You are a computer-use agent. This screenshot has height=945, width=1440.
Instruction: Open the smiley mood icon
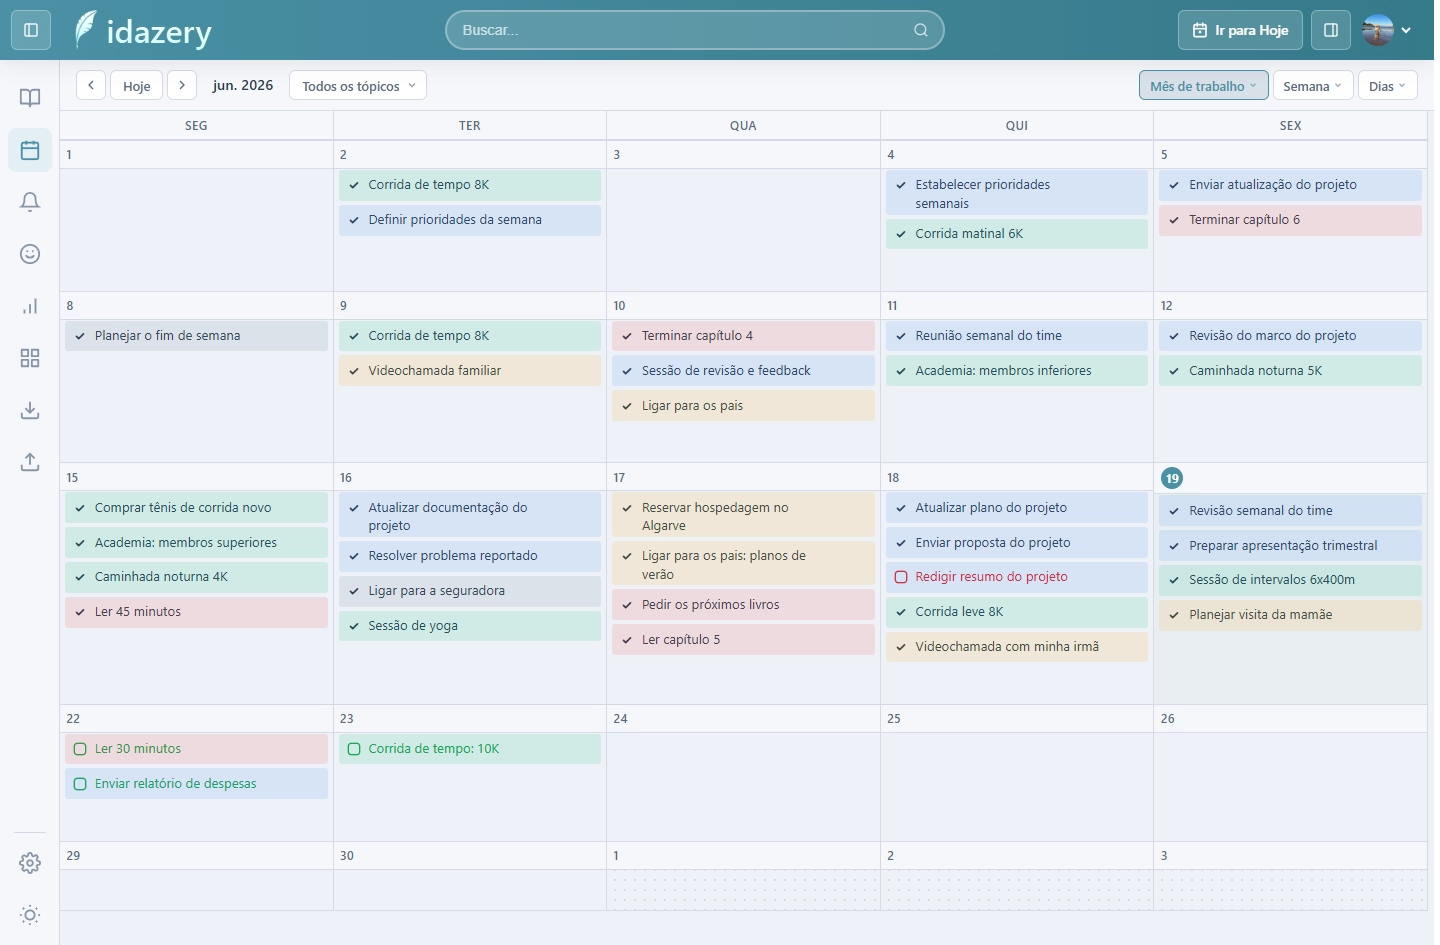(30, 254)
